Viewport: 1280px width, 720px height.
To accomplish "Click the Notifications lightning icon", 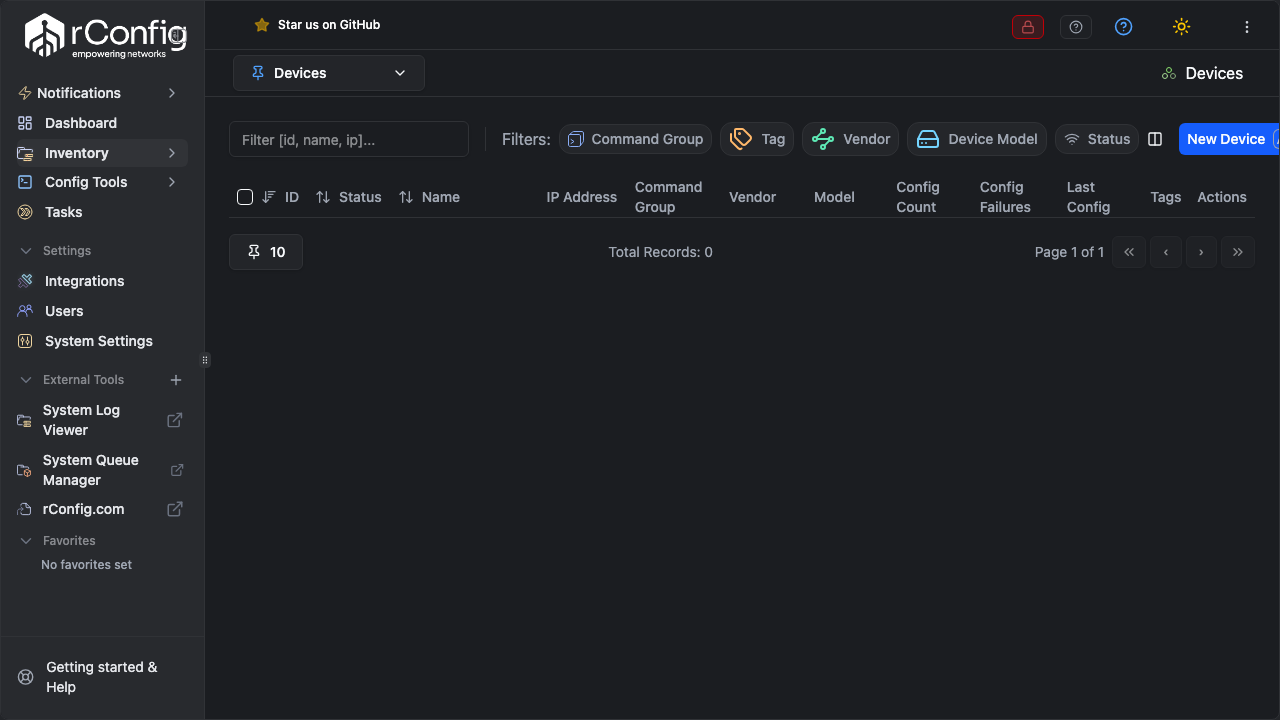I will pyautogui.click(x=25, y=93).
